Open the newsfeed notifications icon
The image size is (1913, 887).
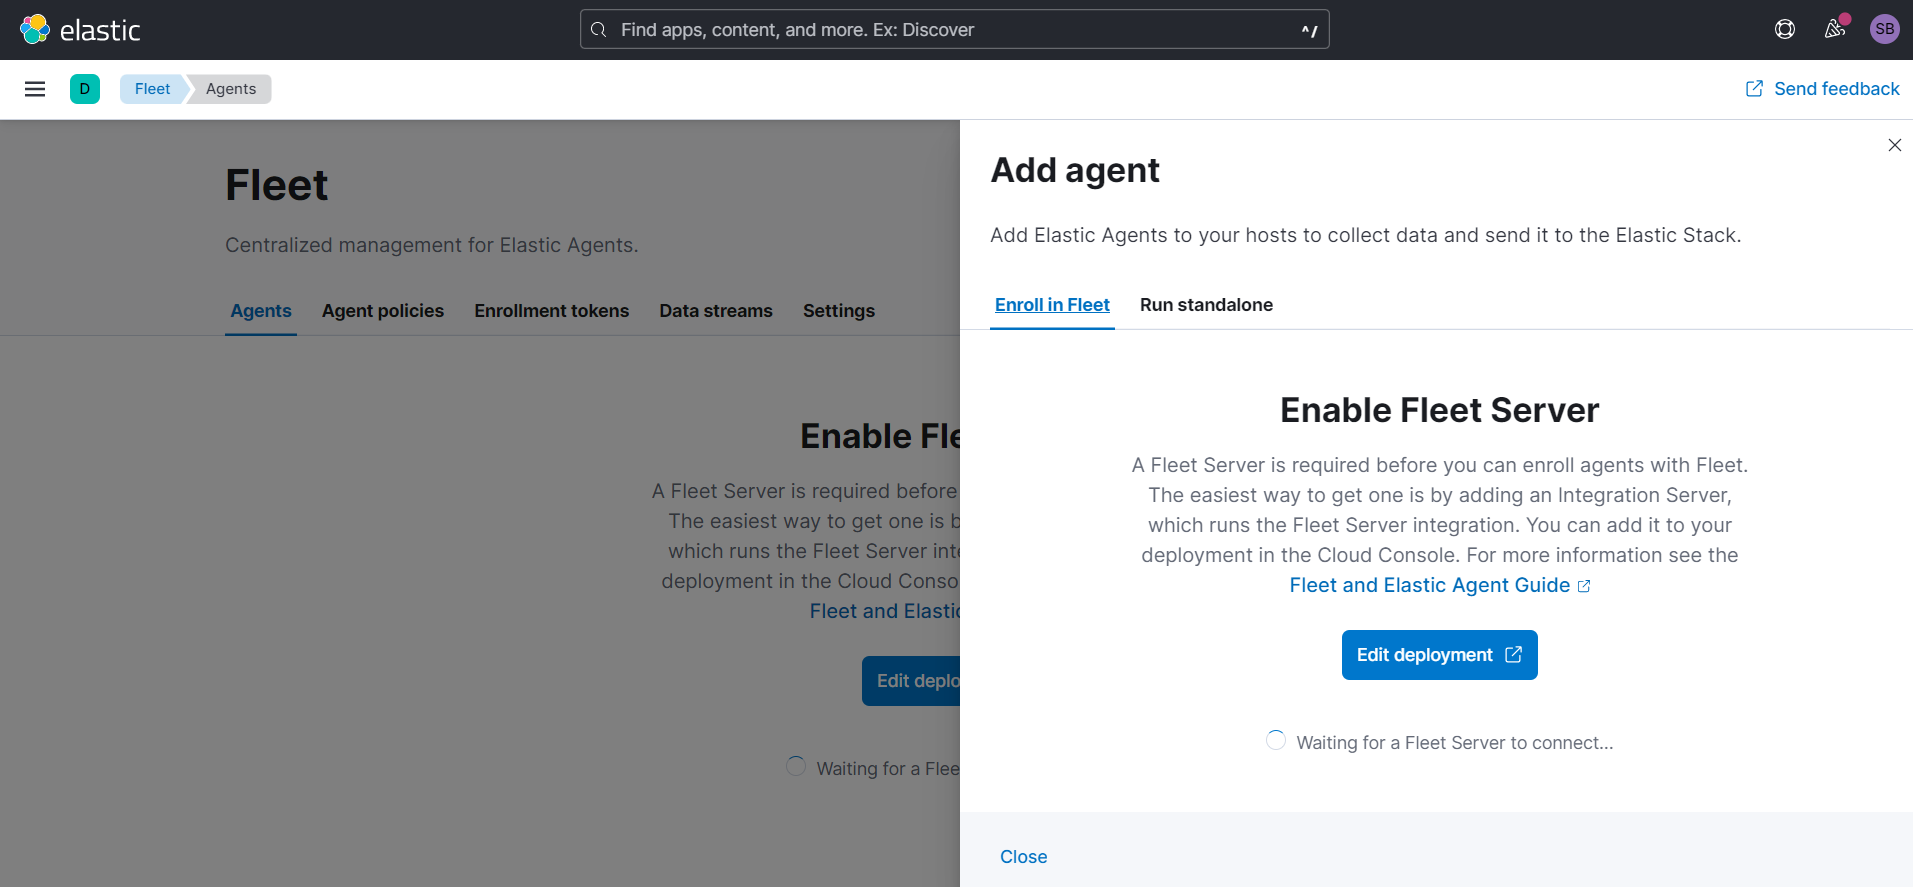click(x=1835, y=29)
